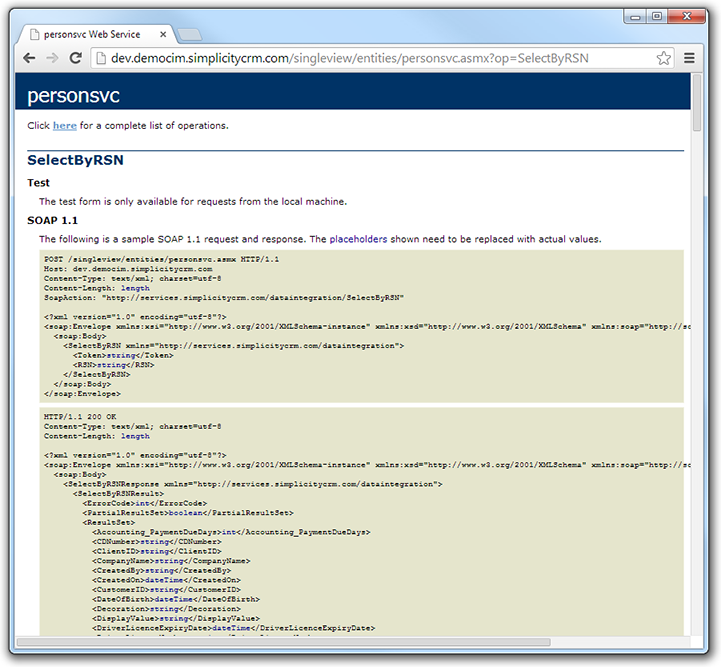Image resolution: width=721 pixels, height=667 pixels.
Task: Click the DisplayValue string line
Action: (x=176, y=619)
